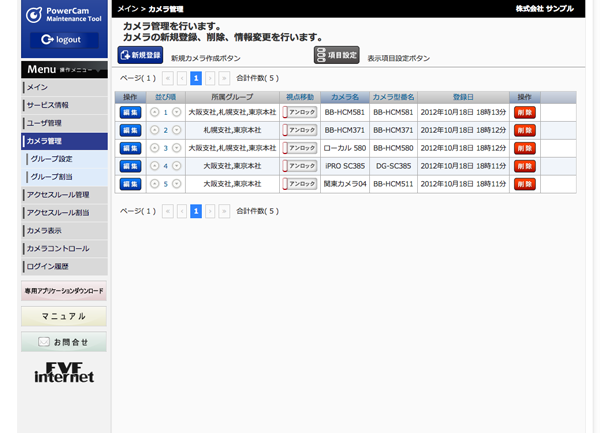Sort by 並び順 column header

(x=165, y=97)
